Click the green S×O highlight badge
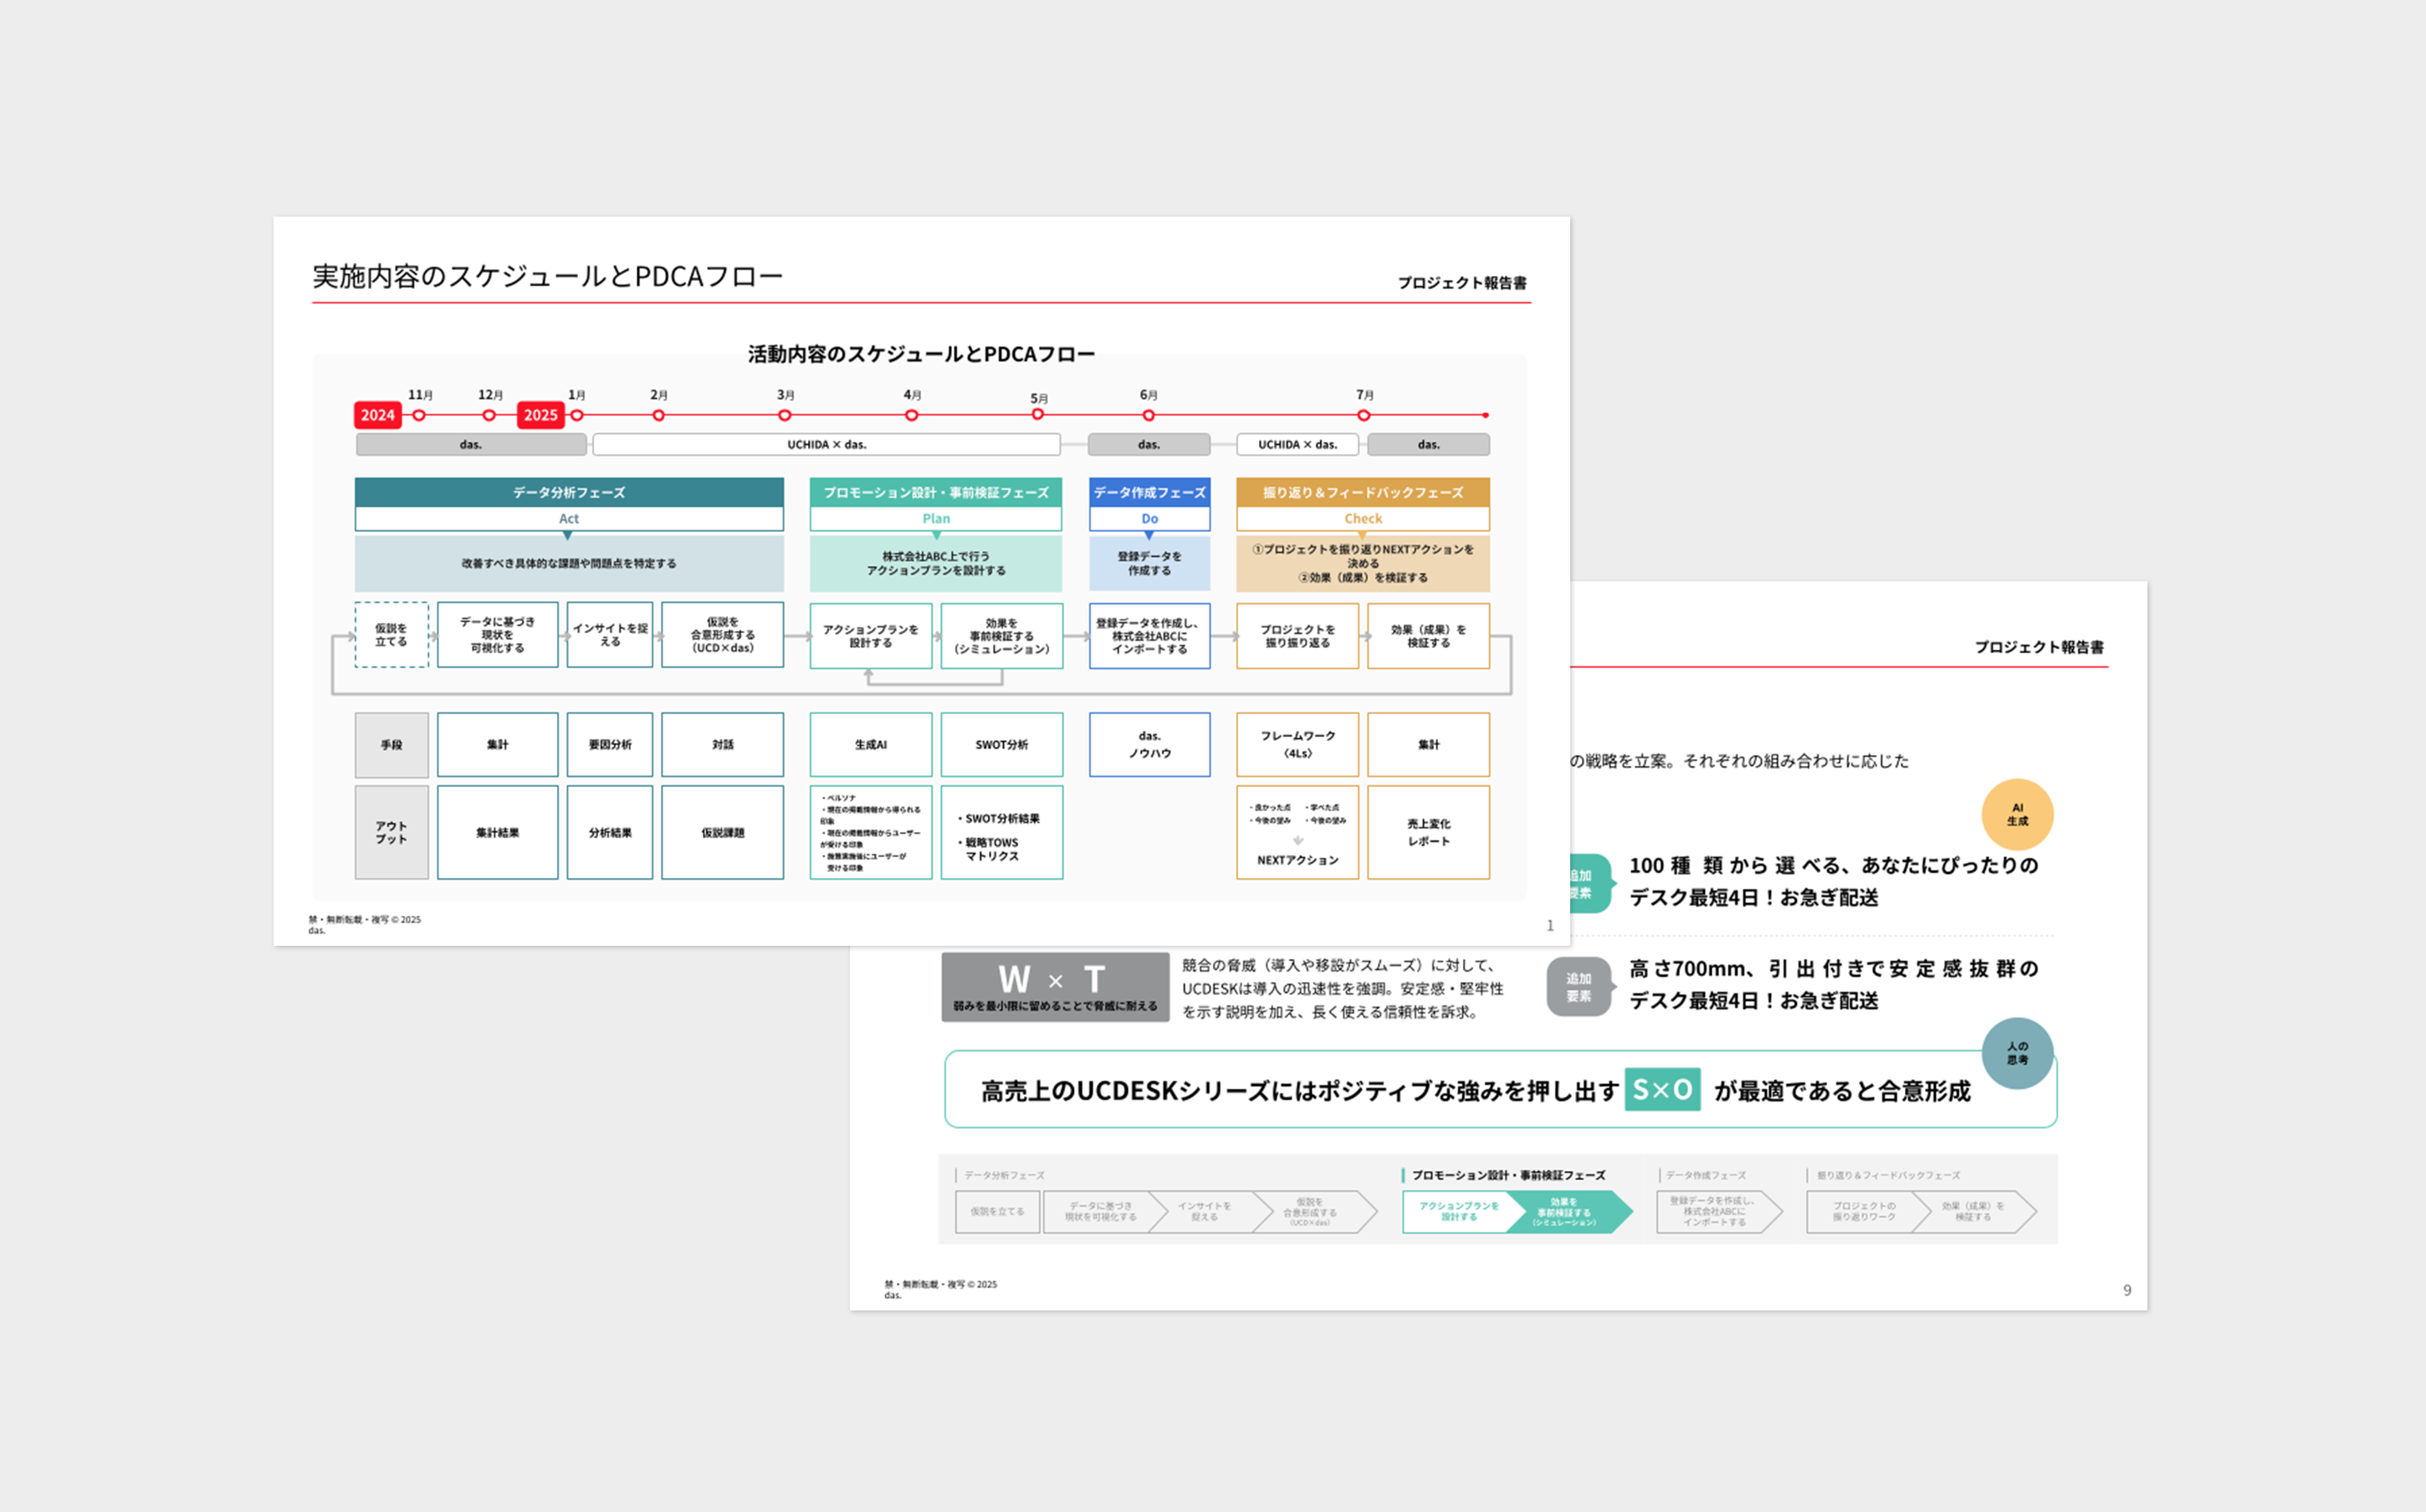Image resolution: width=2426 pixels, height=1512 pixels. 1661,1089
